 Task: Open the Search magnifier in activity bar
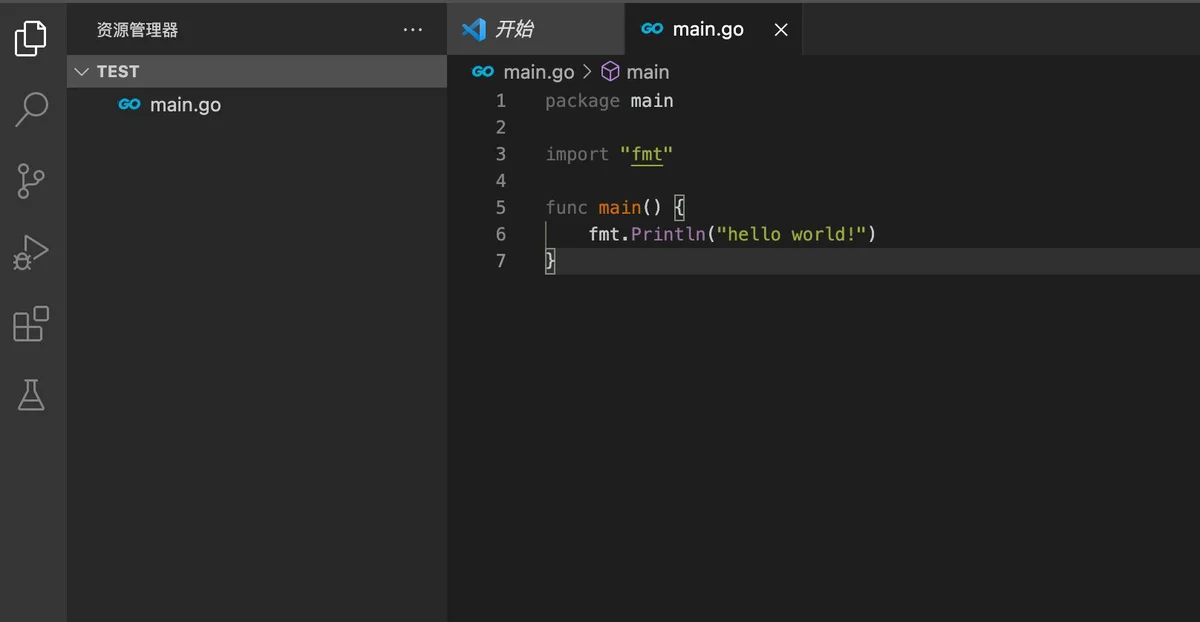point(31,109)
